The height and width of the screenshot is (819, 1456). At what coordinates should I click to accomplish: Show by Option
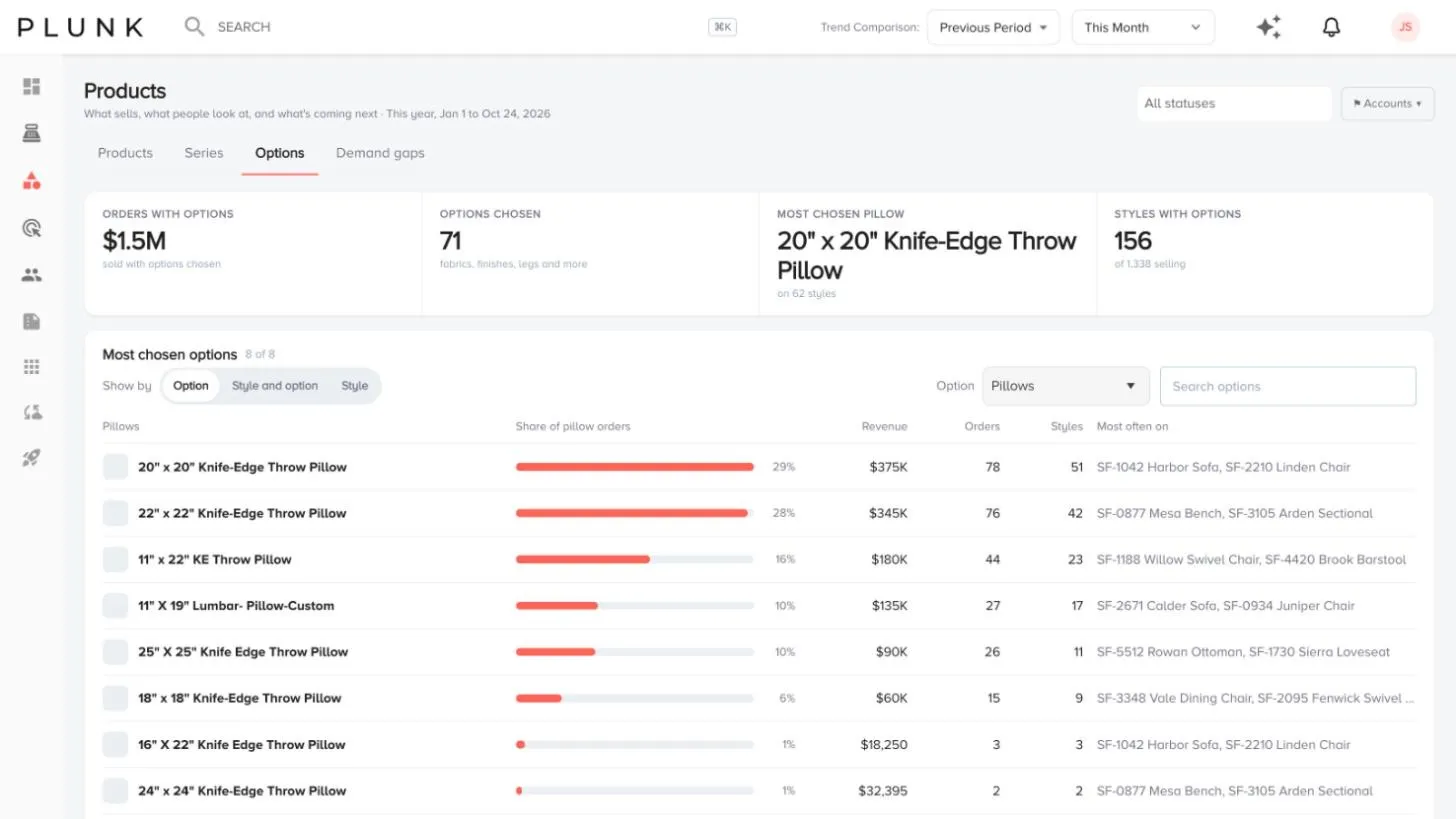pos(191,386)
